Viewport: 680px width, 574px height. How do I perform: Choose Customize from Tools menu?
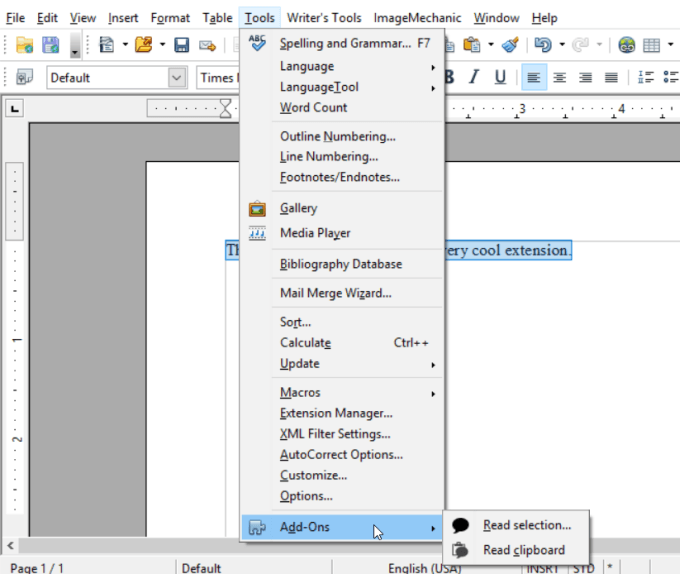pyautogui.click(x=313, y=476)
